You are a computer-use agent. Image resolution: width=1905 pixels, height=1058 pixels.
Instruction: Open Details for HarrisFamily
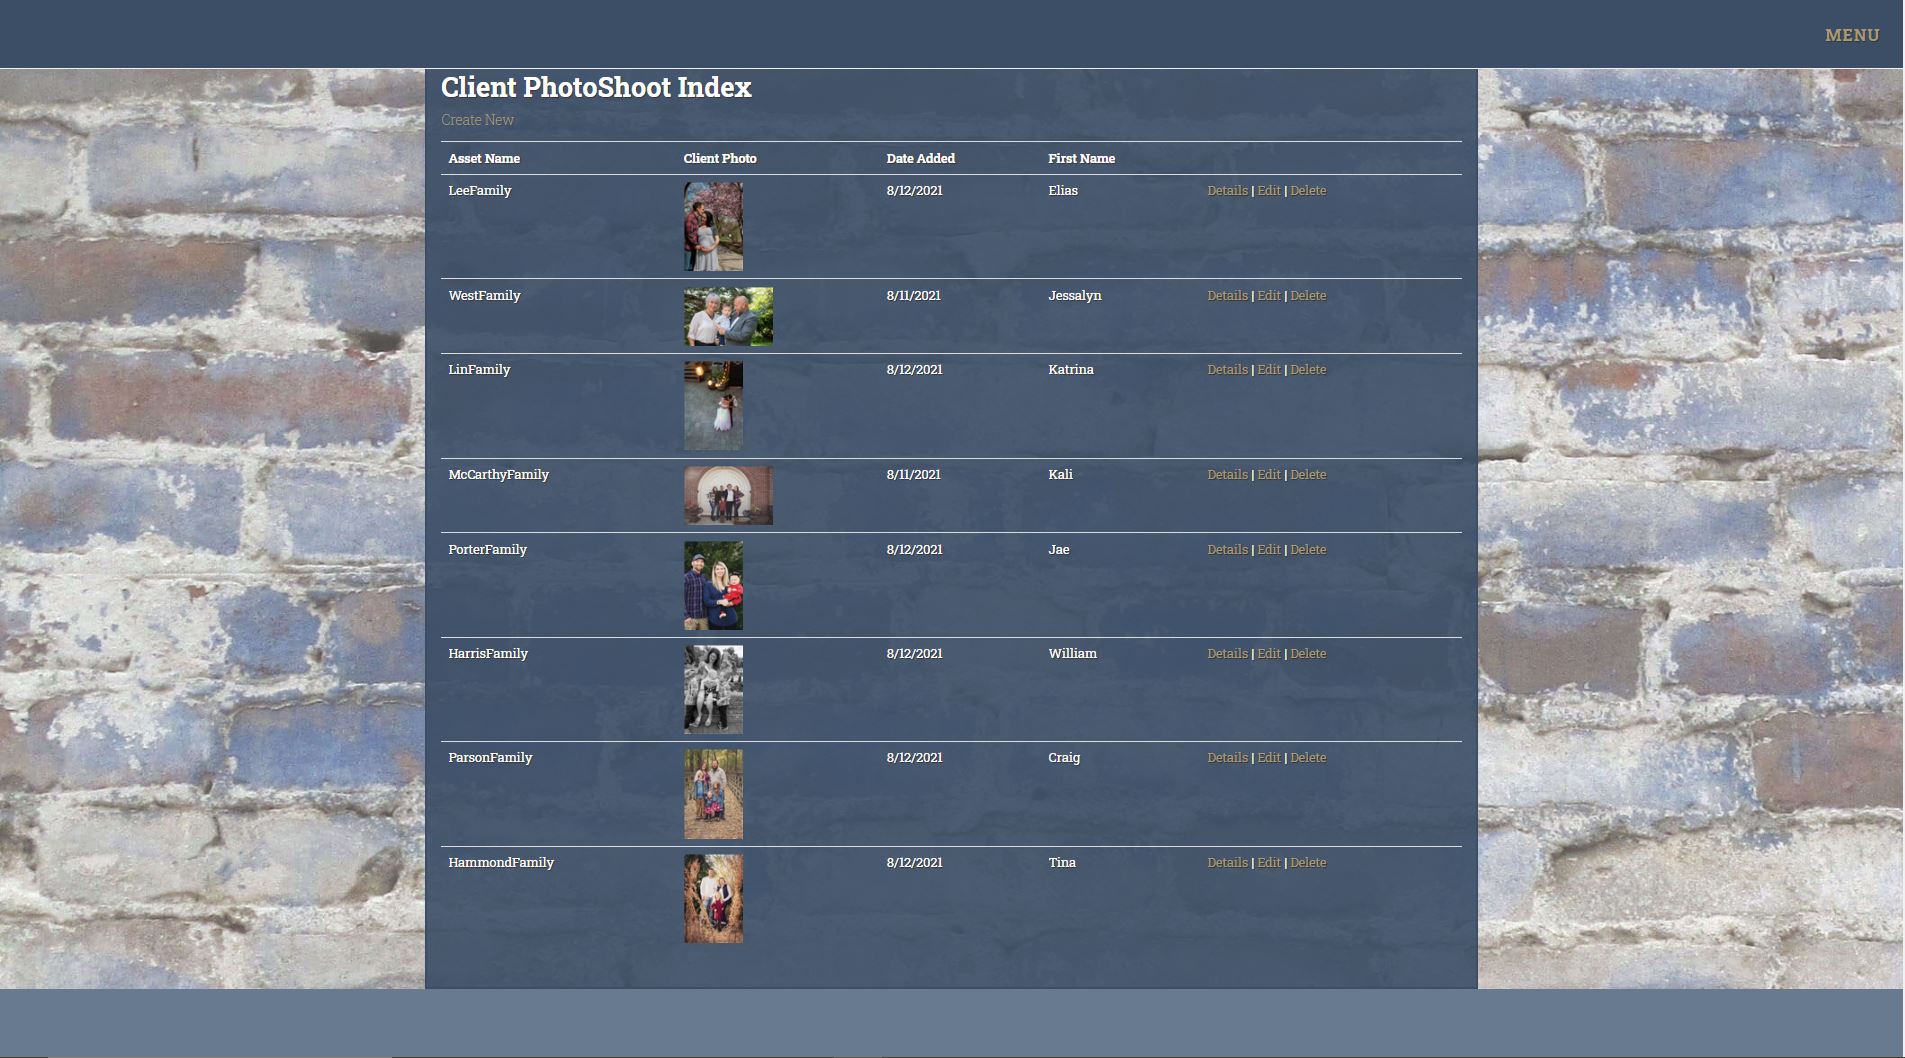(1227, 653)
